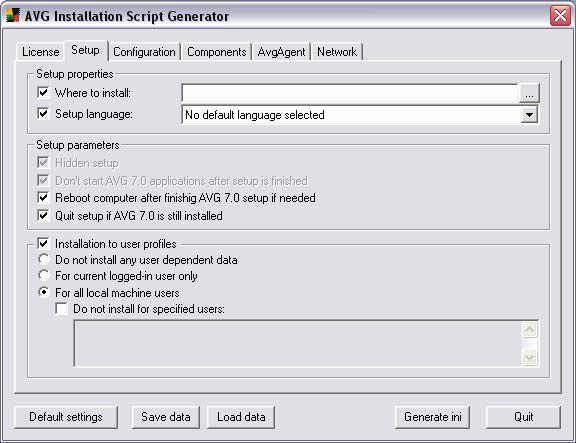The width and height of the screenshot is (576, 443).
Task: Click inside the specified users list box
Action: 298,343
